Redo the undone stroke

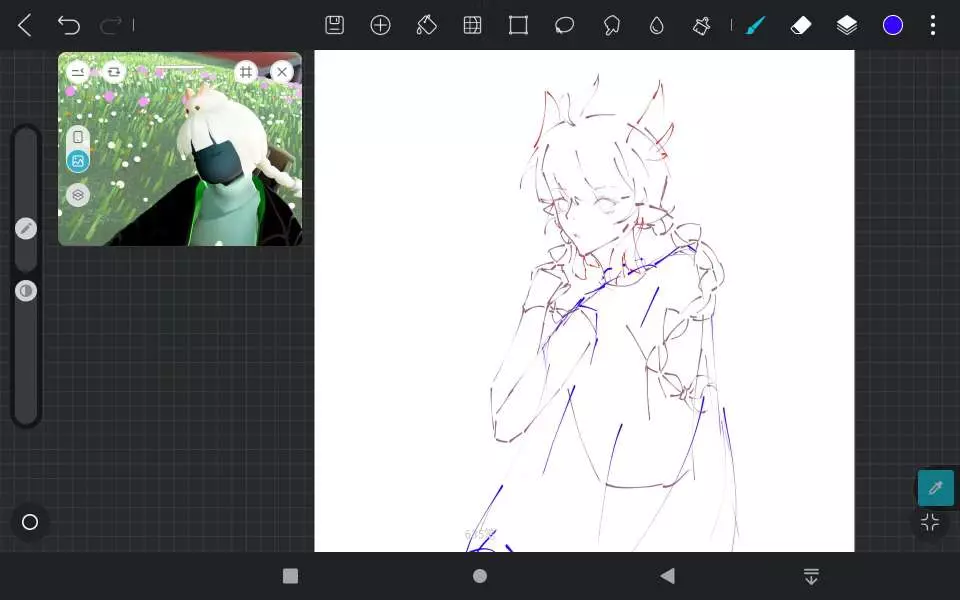coord(111,25)
